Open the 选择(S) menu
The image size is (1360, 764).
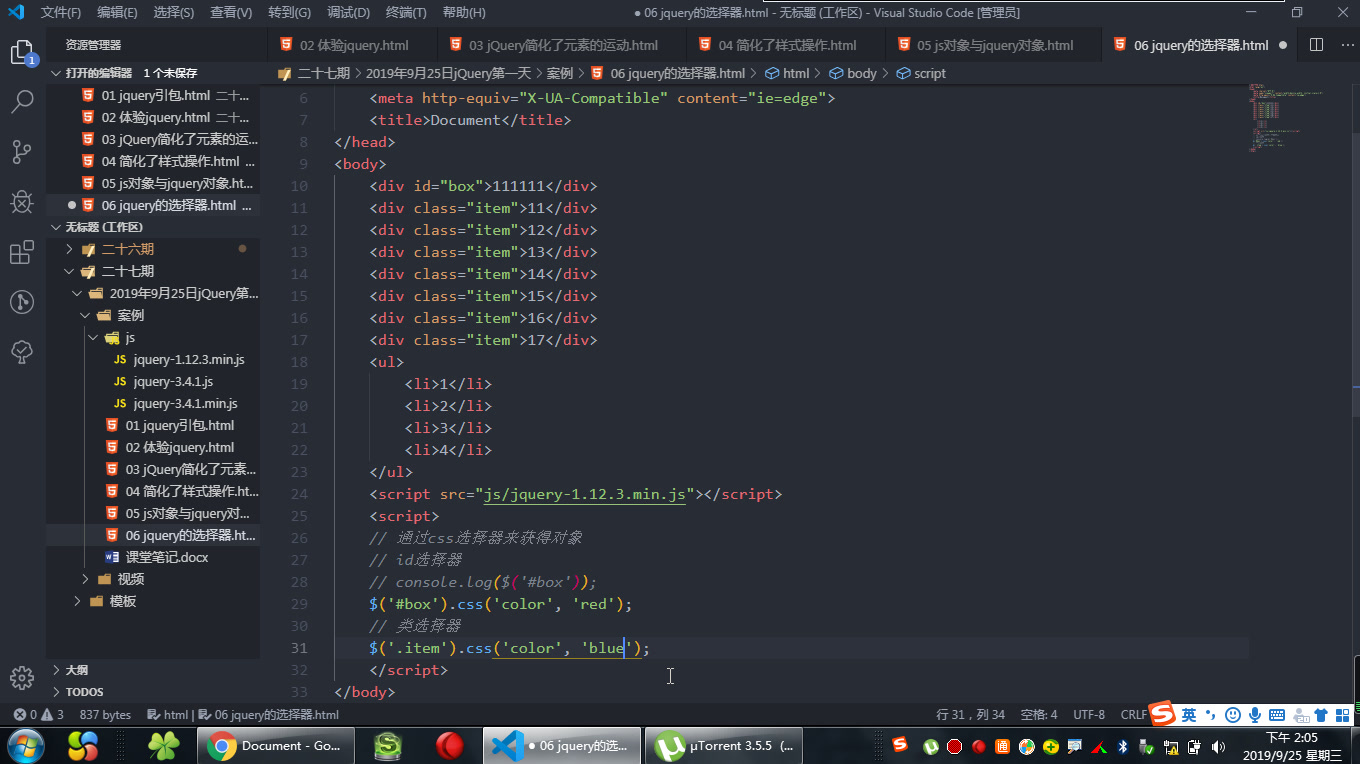coord(174,13)
